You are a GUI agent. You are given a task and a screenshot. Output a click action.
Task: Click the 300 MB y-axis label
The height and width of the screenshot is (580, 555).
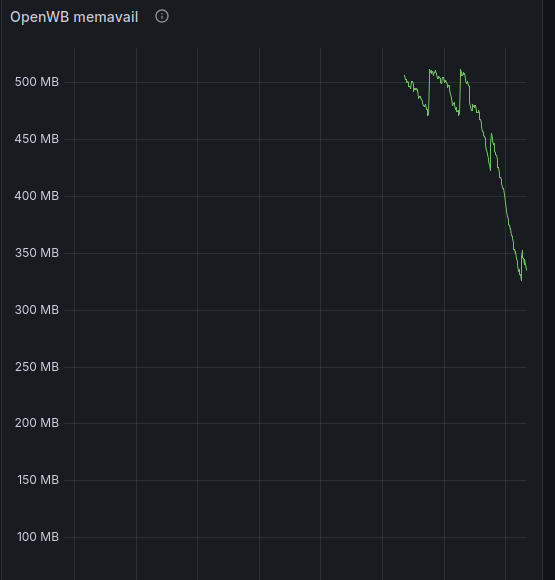[37, 310]
